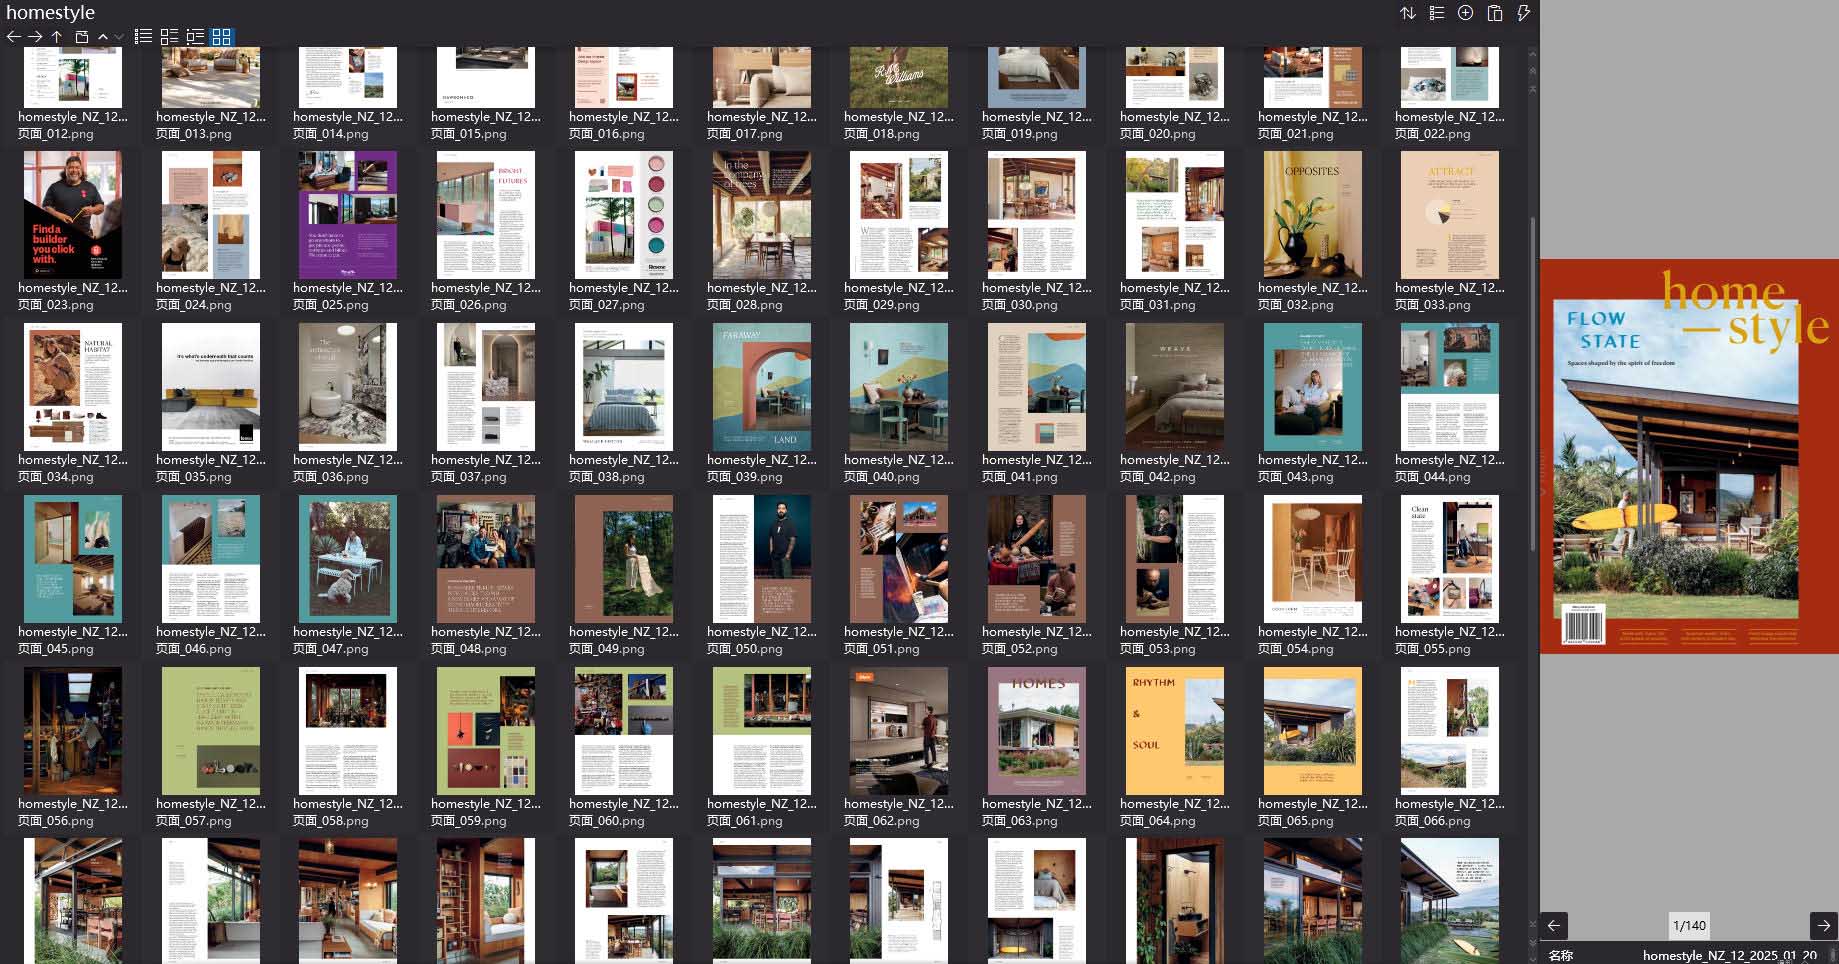Click the down chevron in the navigation bar
The height and width of the screenshot is (964, 1839).
(119, 37)
